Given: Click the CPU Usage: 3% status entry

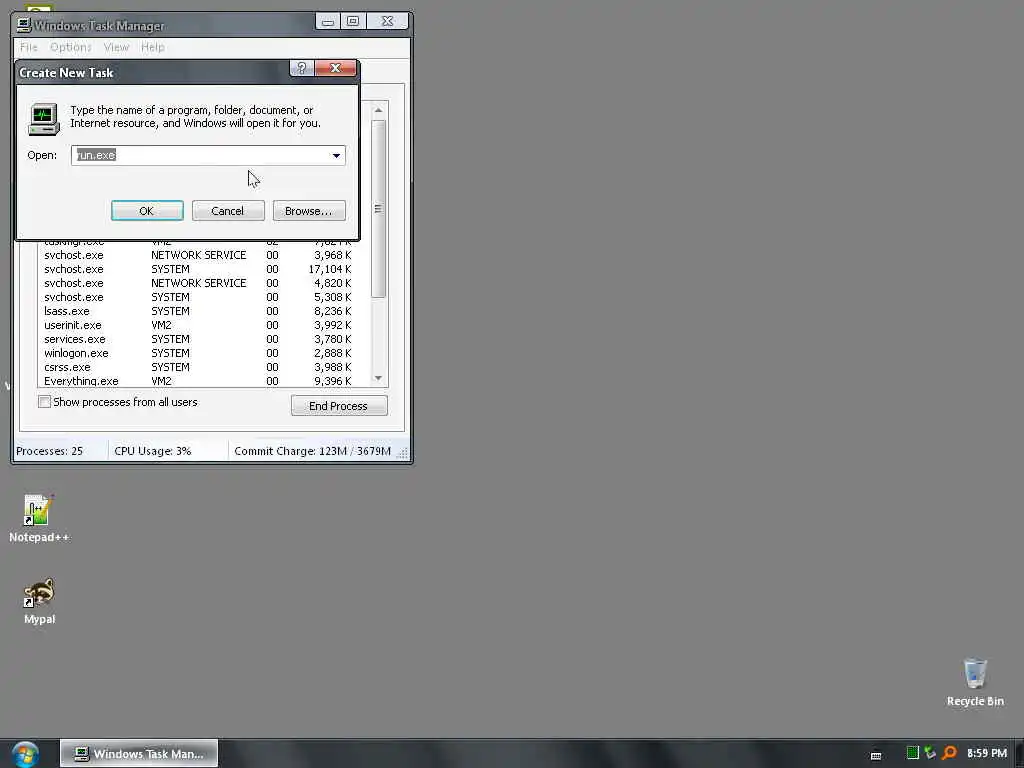Looking at the screenshot, I should click(153, 451).
